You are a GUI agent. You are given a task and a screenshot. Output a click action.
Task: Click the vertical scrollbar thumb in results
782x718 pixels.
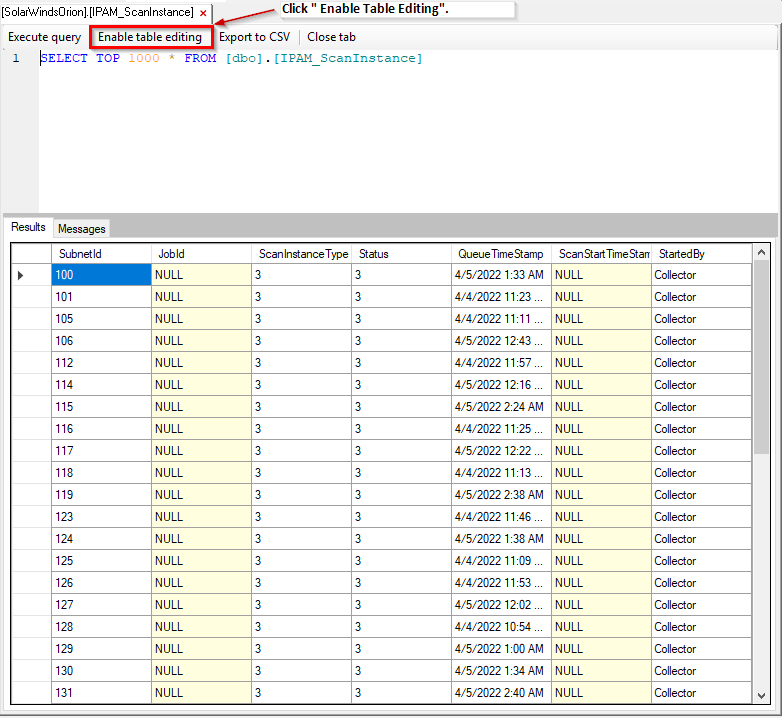click(x=761, y=358)
